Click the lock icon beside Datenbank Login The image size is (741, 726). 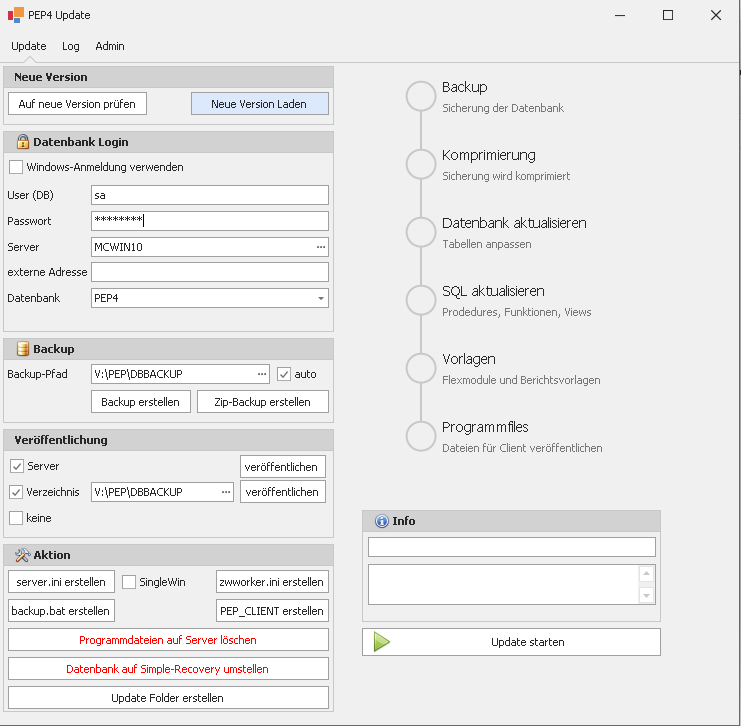22,142
